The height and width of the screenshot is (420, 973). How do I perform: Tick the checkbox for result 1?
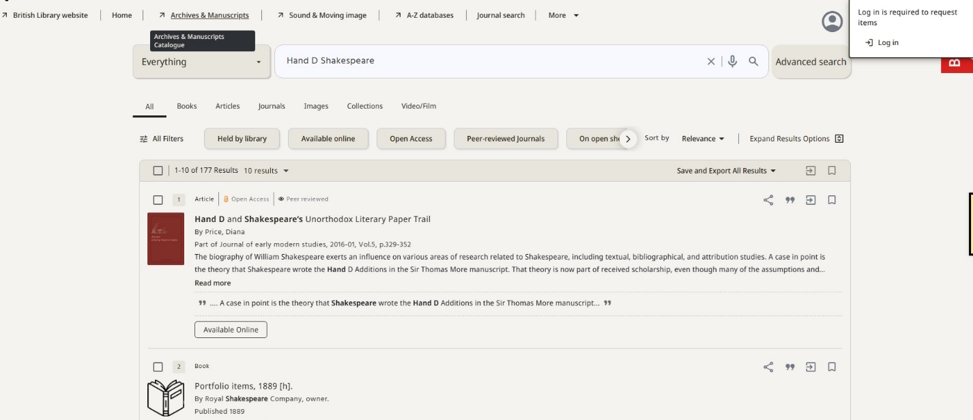(158, 200)
